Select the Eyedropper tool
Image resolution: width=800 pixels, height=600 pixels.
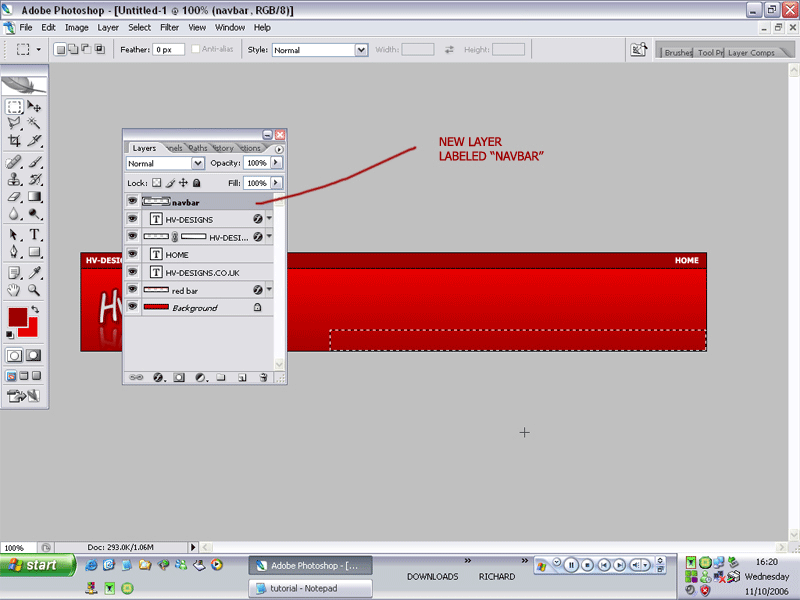click(34, 273)
